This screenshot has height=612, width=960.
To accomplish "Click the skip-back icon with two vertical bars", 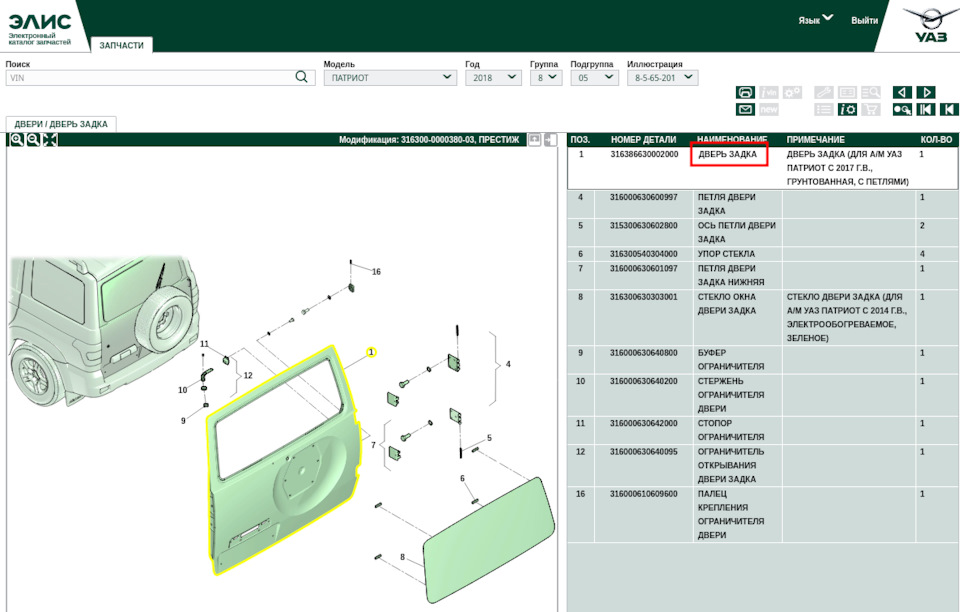I will click(926, 110).
